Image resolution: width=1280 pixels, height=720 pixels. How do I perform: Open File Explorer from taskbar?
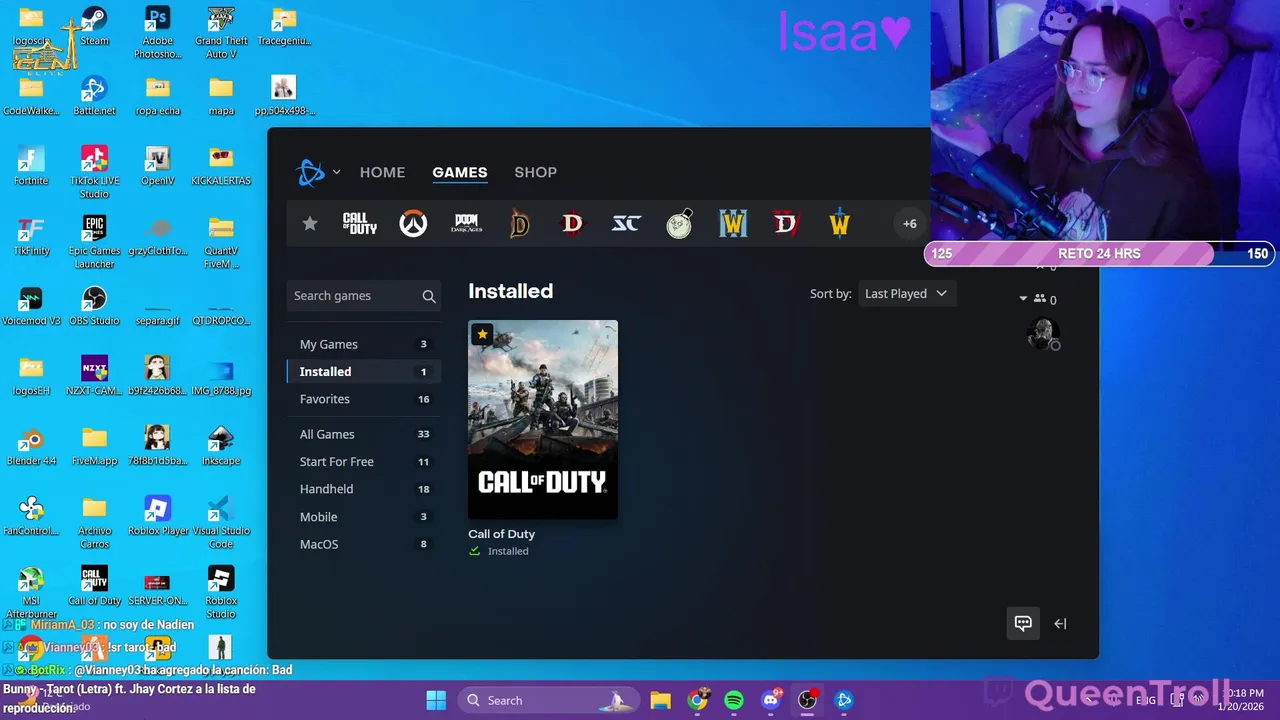point(660,700)
